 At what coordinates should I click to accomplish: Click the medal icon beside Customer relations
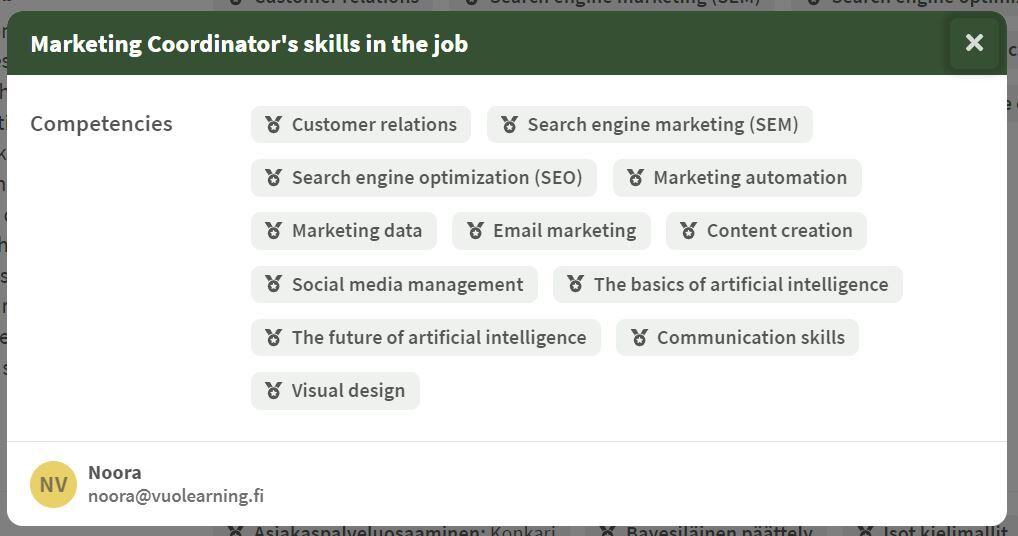(273, 125)
